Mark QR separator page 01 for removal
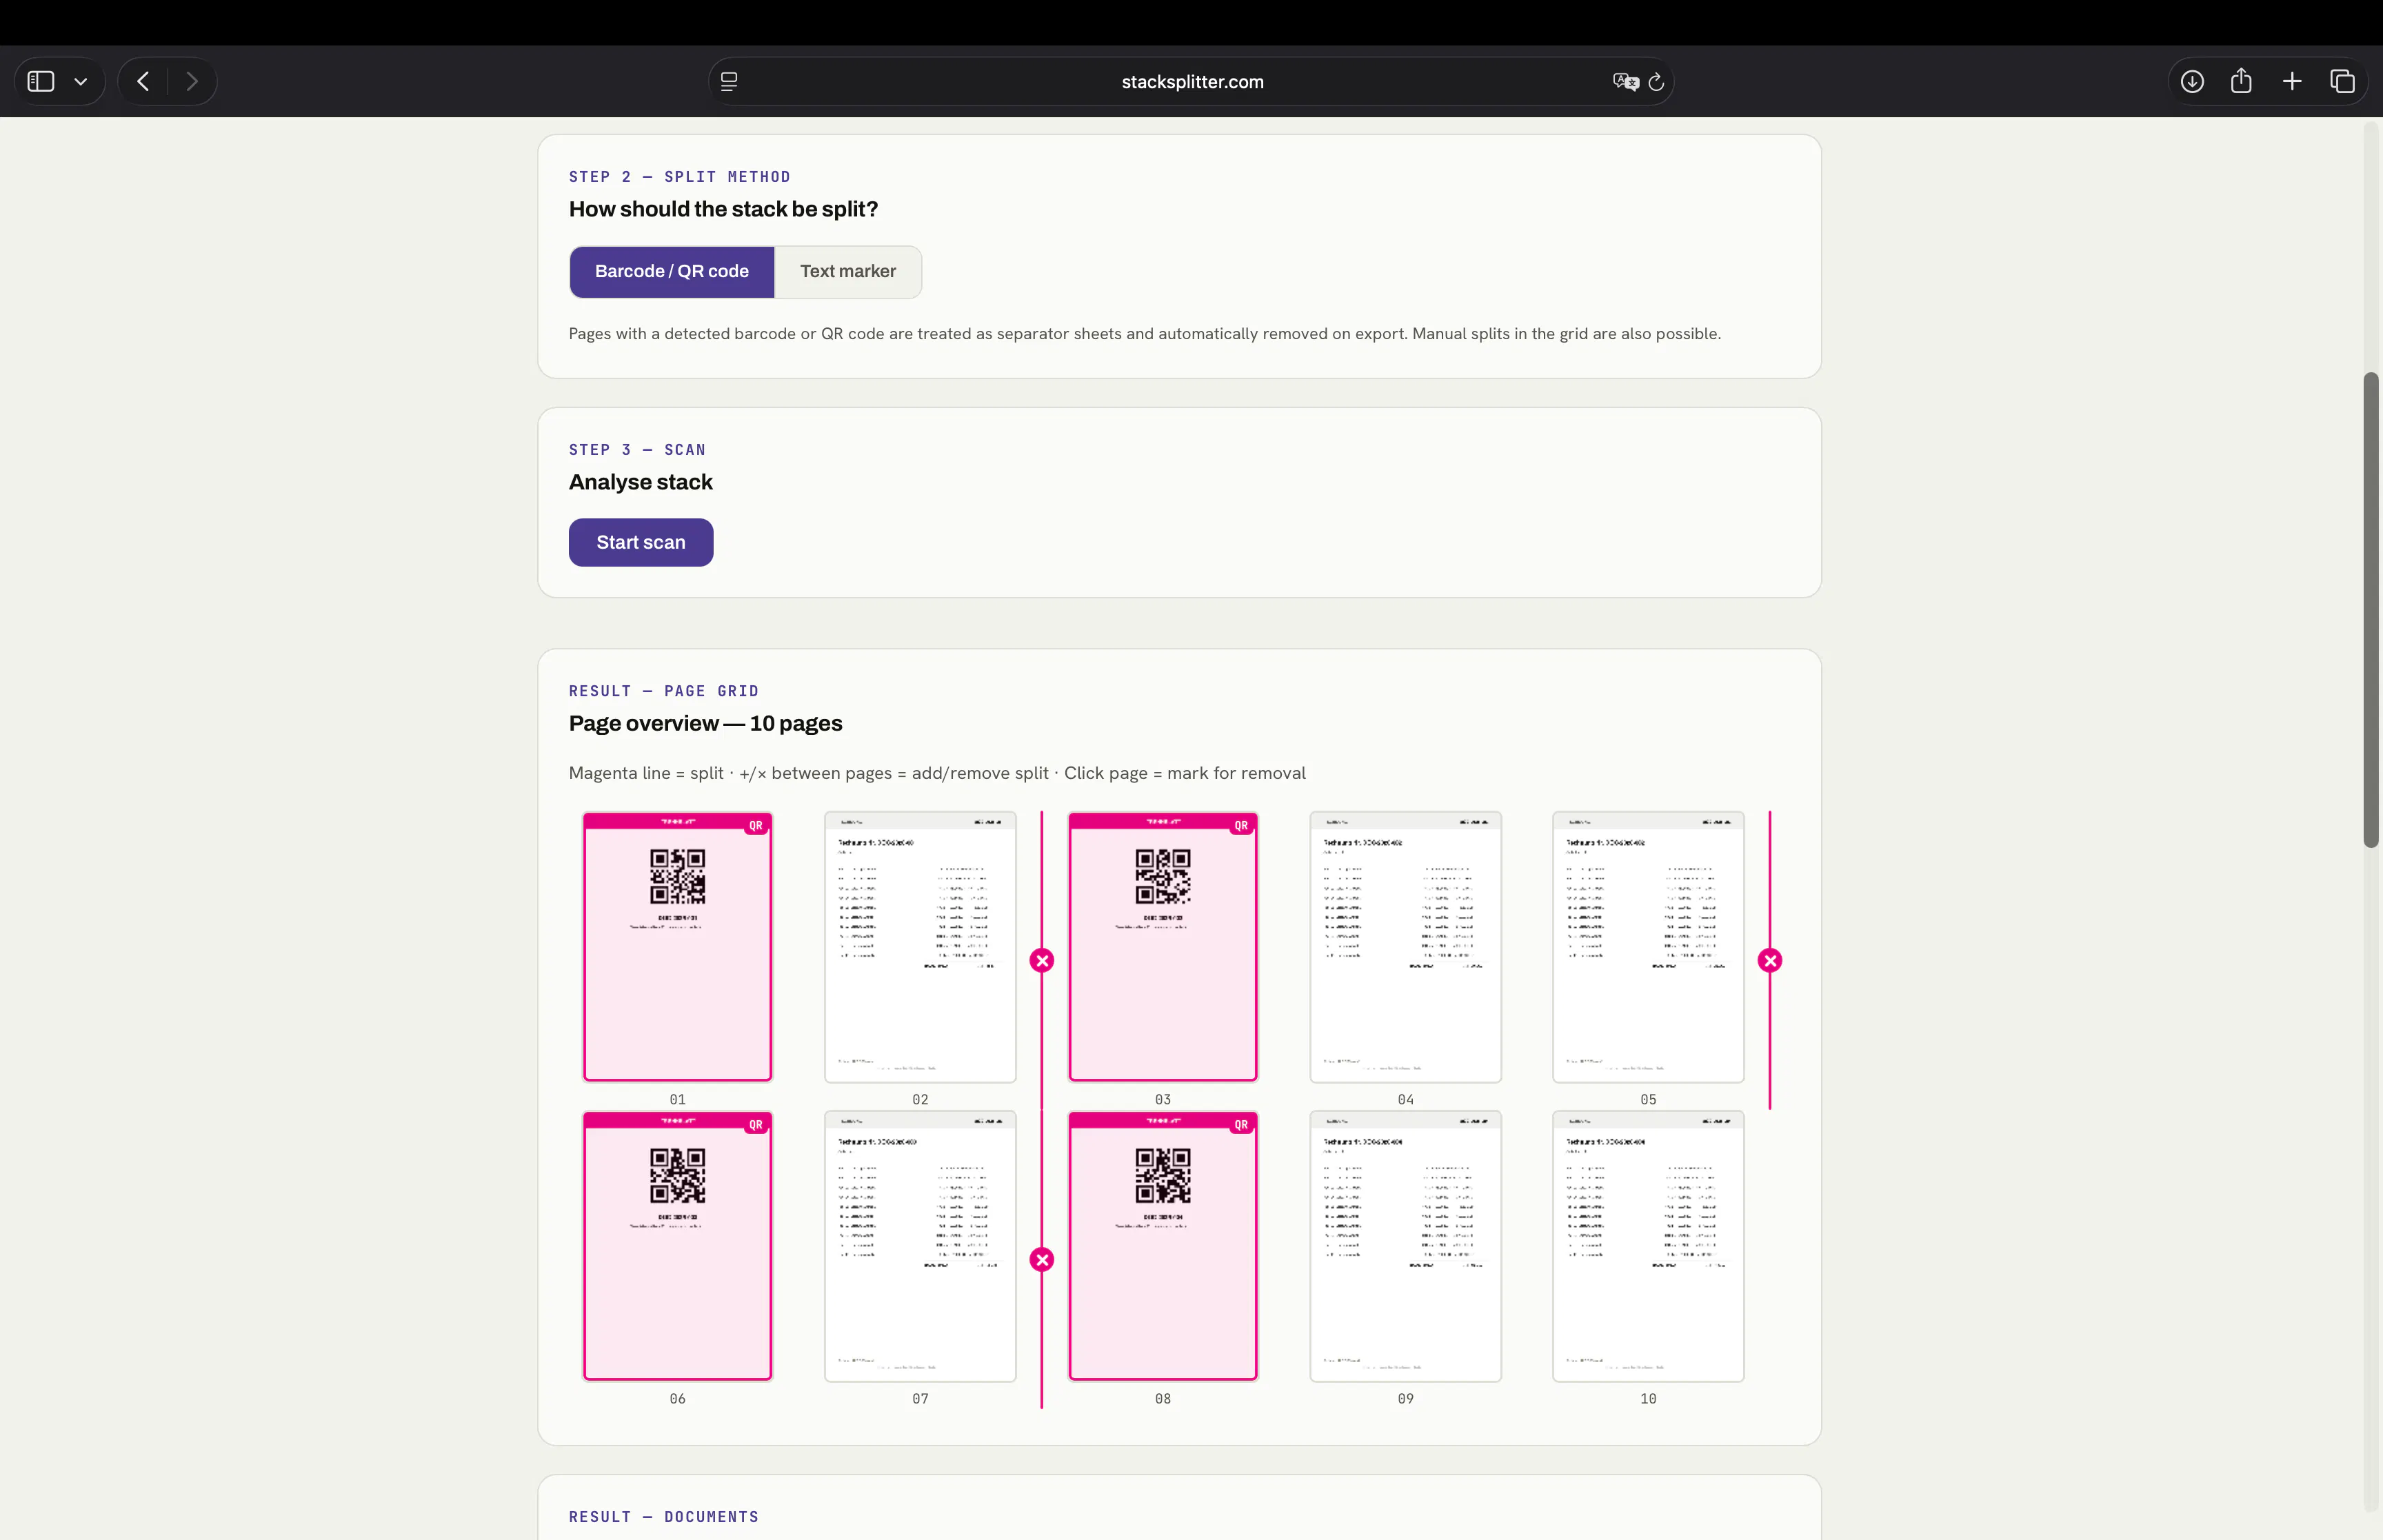2383x1540 pixels. point(678,946)
